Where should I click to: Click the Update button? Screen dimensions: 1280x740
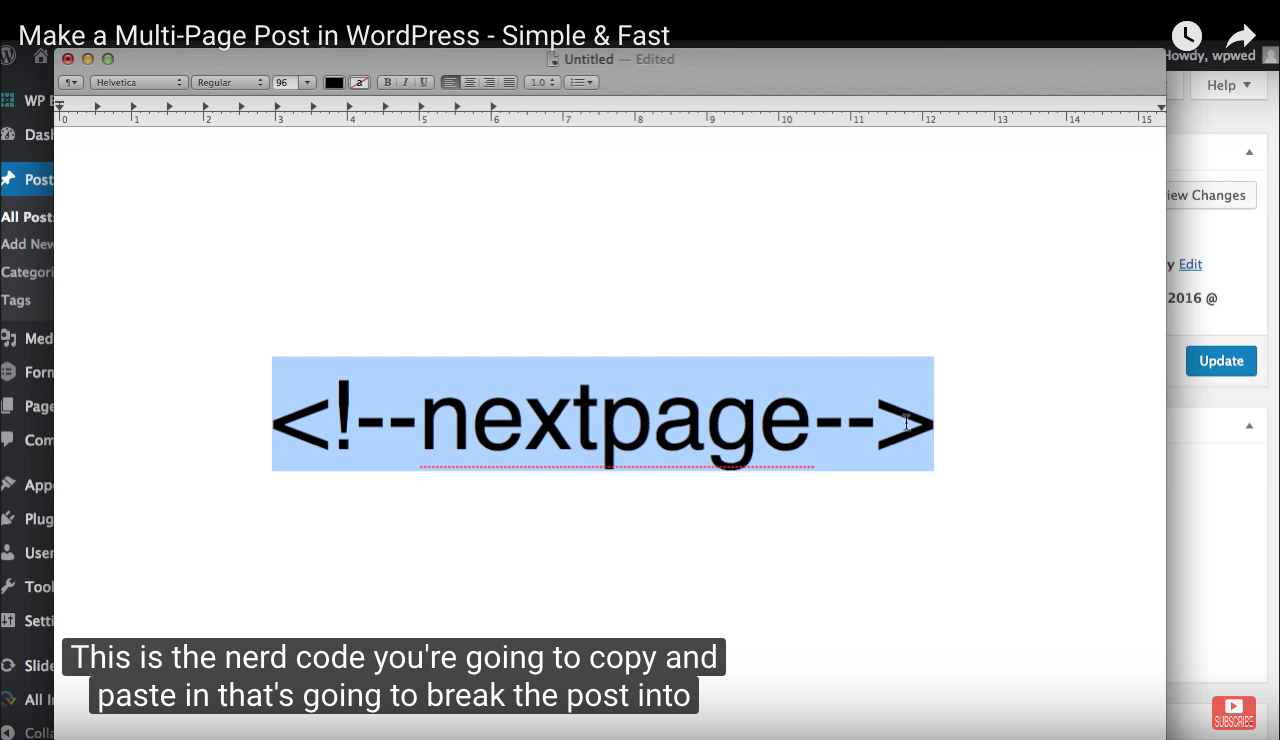[1221, 360]
